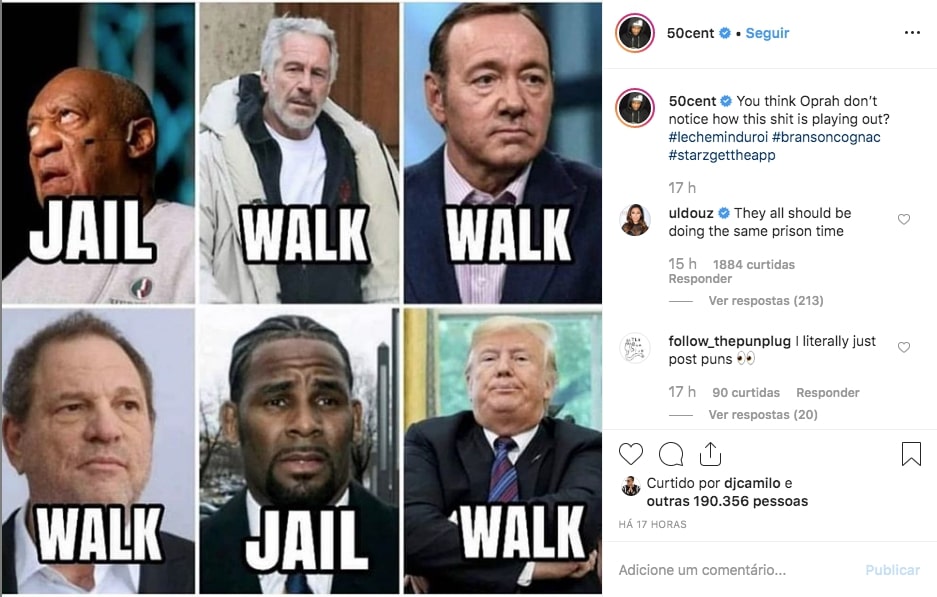
Task: Like the post with the heart icon
Action: (630, 454)
